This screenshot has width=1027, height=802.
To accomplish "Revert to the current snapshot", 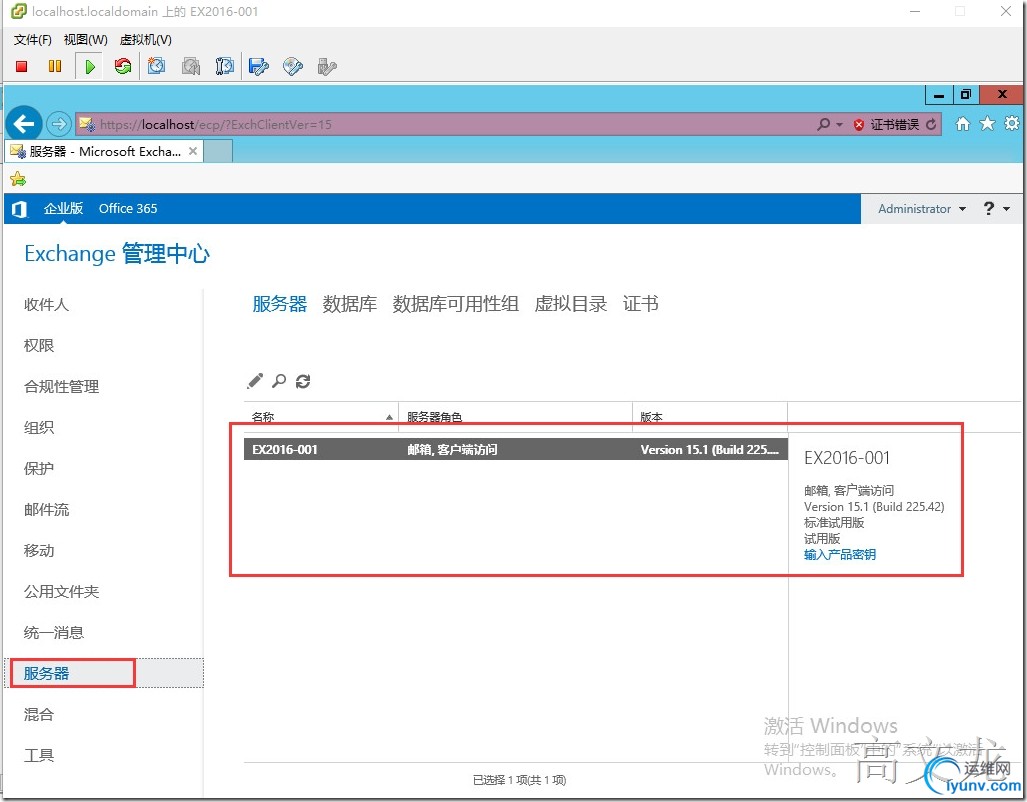I will point(191,66).
